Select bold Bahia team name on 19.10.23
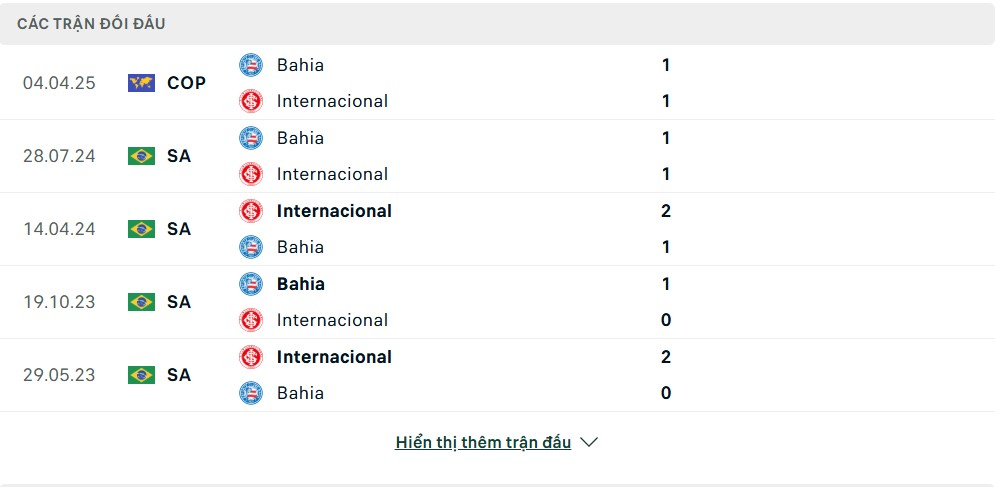This screenshot has width=996, height=487. coord(300,284)
